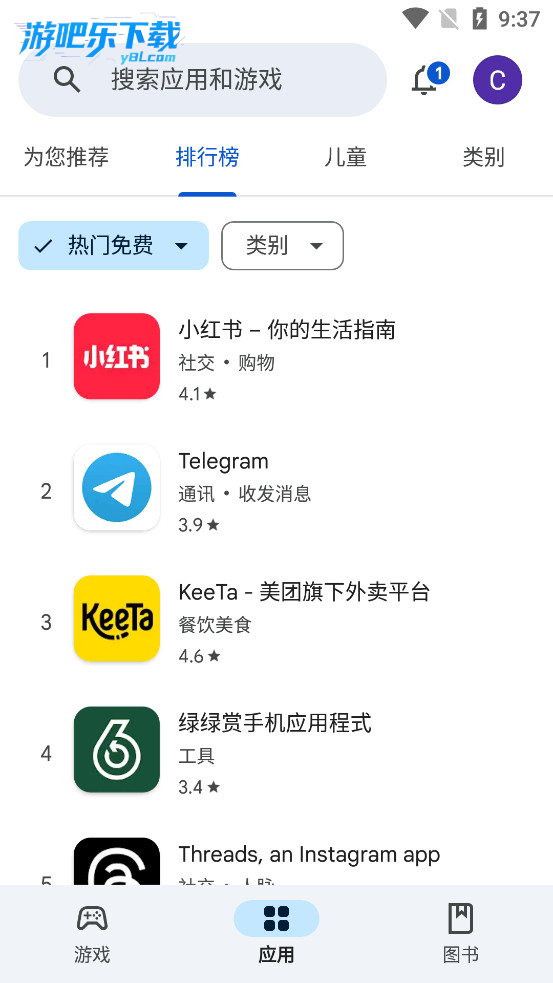Open the 小红书 app icon
This screenshot has height=983, width=553.
[117, 356]
